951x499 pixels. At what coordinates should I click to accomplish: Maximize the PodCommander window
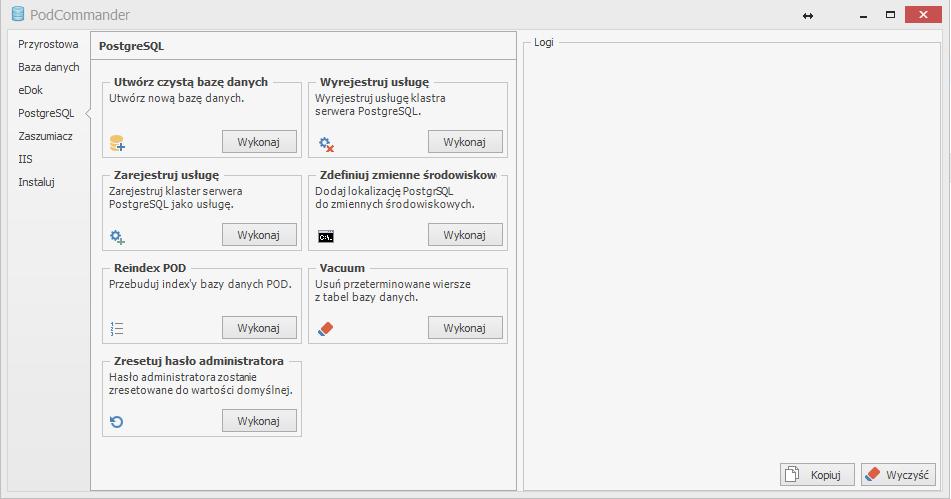tap(890, 15)
